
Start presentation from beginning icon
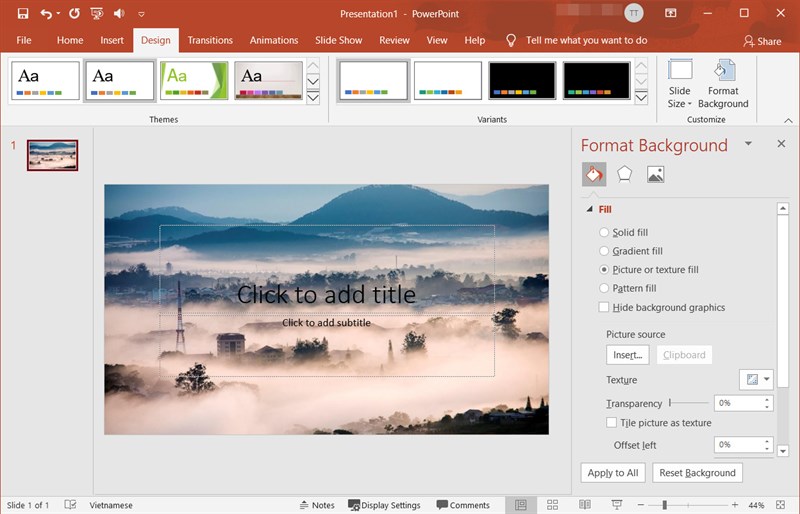[x=96, y=13]
